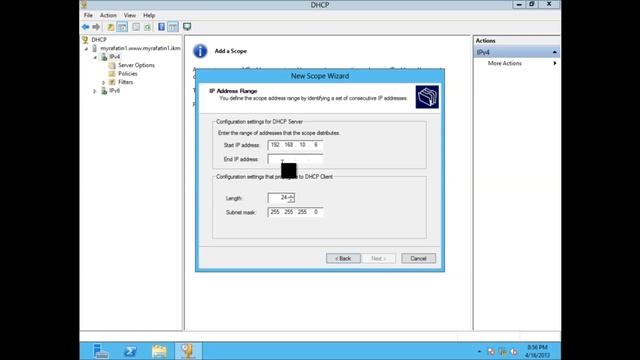Select Filters label in tree
Image resolution: width=640 pixels, height=360 pixels.
(x=125, y=82)
